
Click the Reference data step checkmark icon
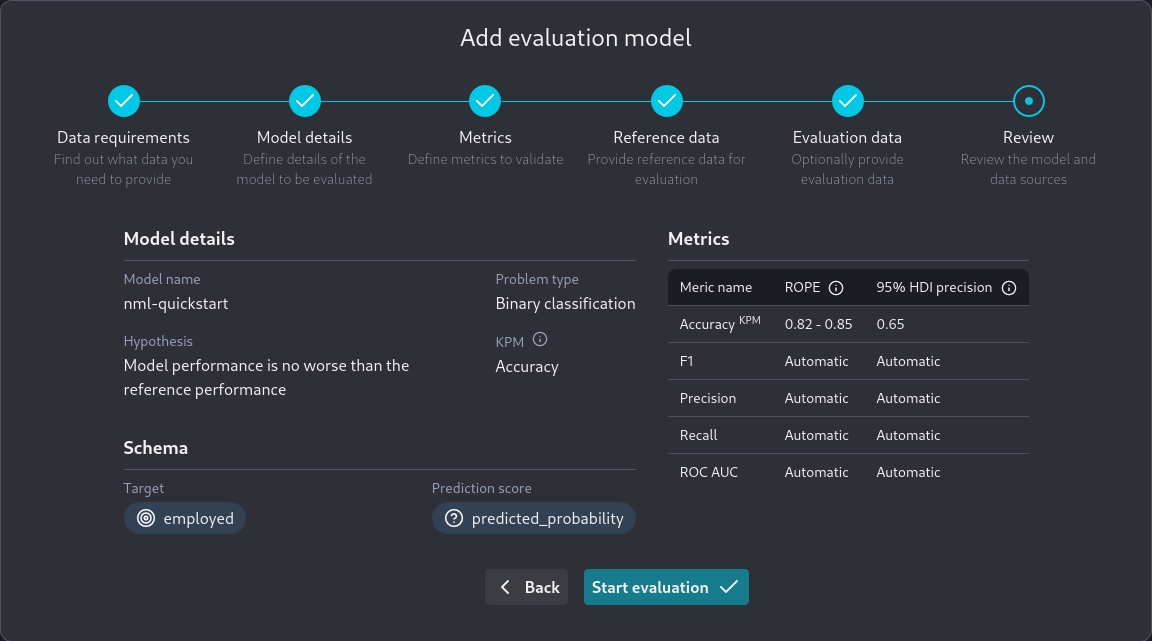coord(667,101)
